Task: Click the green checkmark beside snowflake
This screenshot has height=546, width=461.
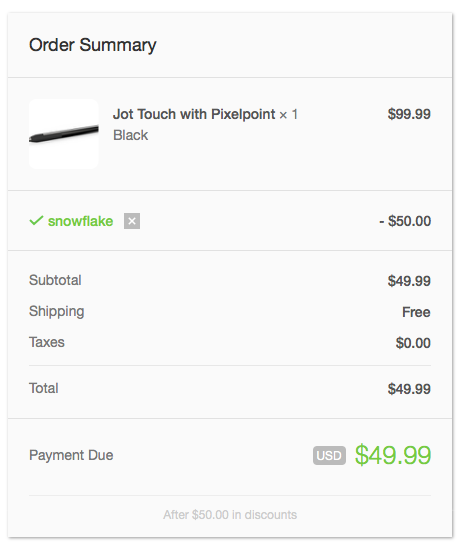Action: click(x=36, y=220)
